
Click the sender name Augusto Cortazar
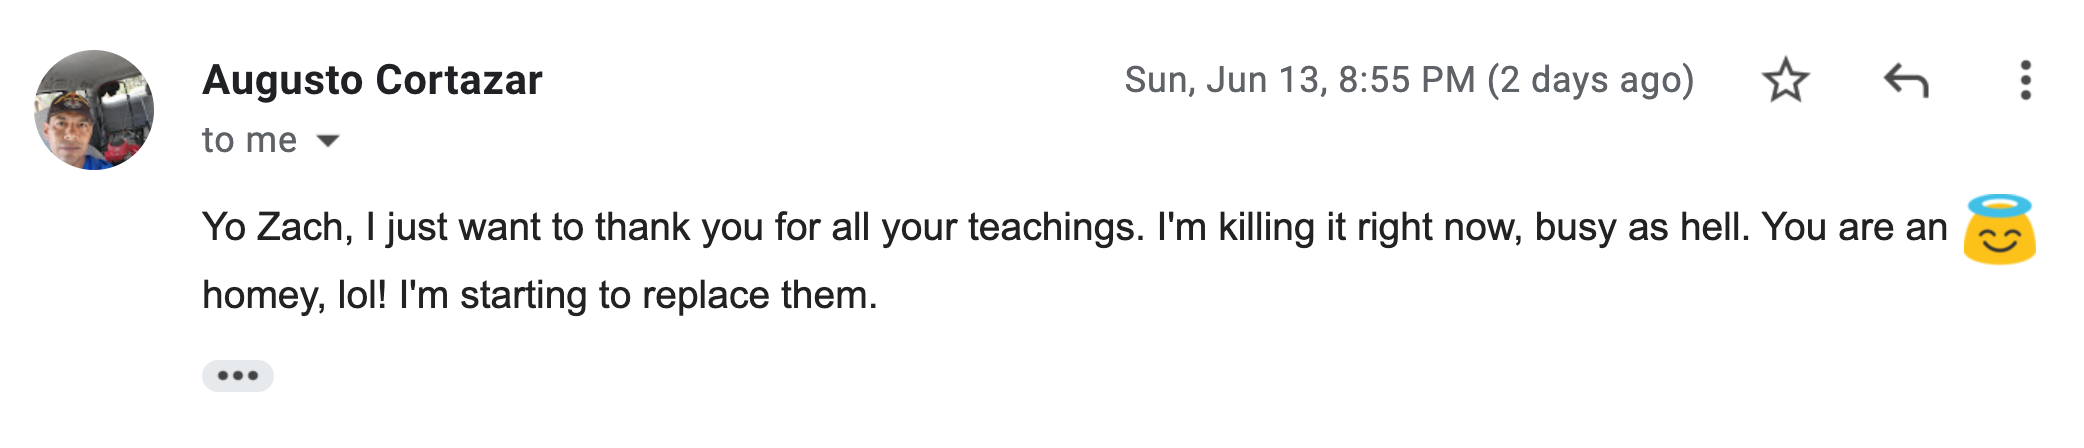372,80
